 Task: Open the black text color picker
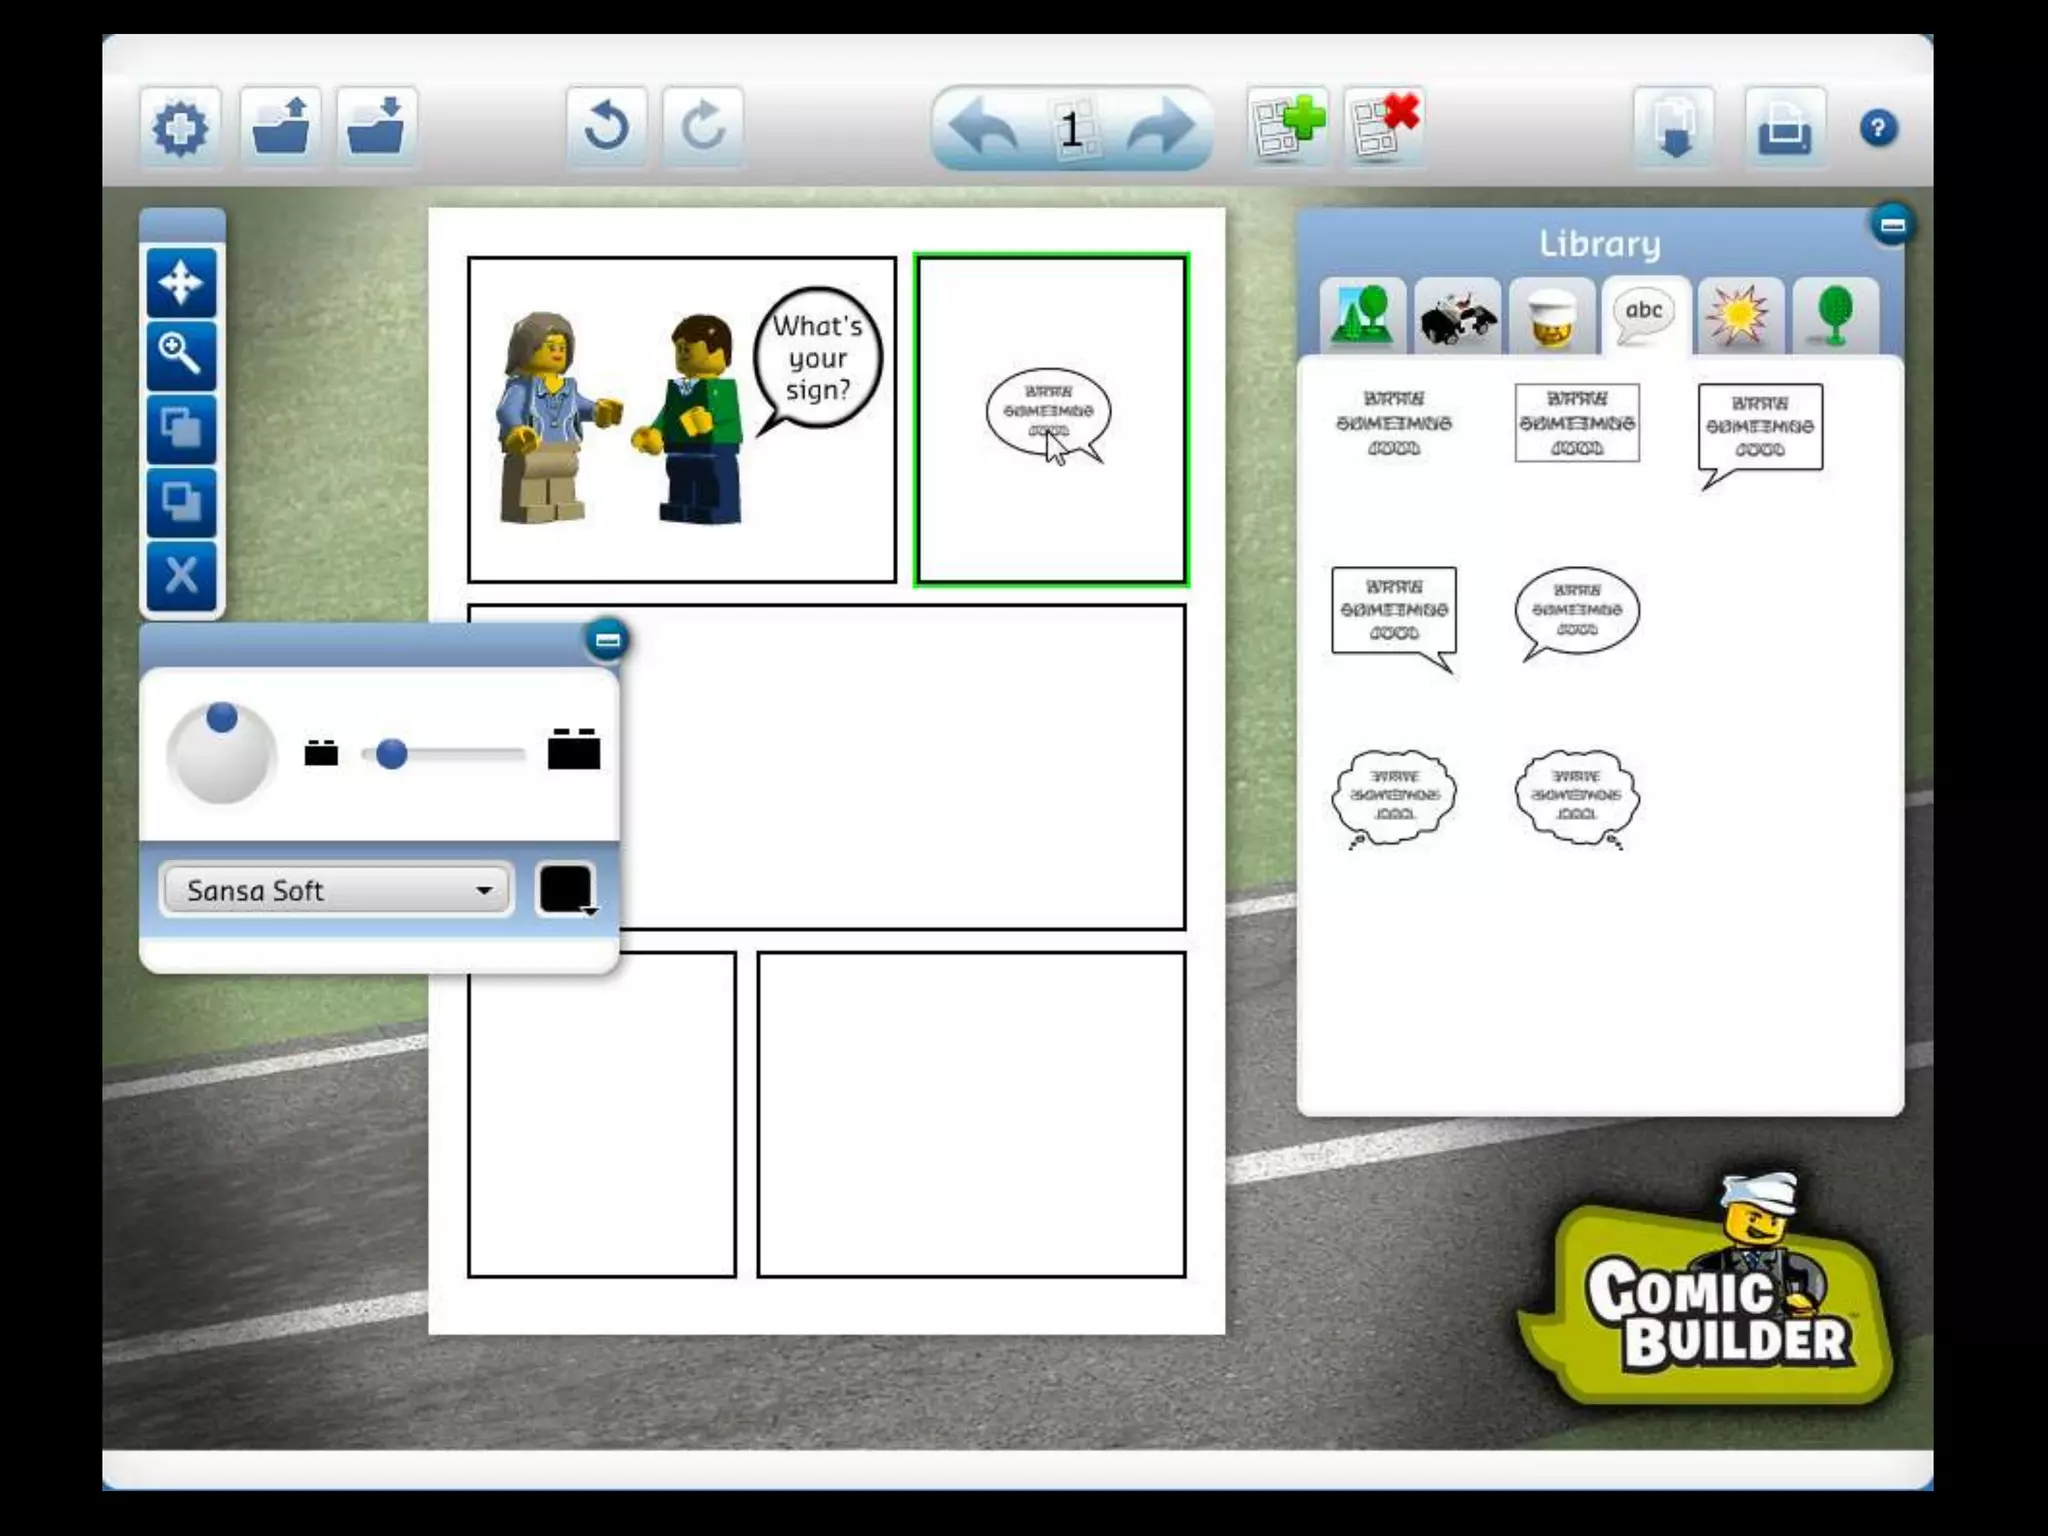[567, 889]
